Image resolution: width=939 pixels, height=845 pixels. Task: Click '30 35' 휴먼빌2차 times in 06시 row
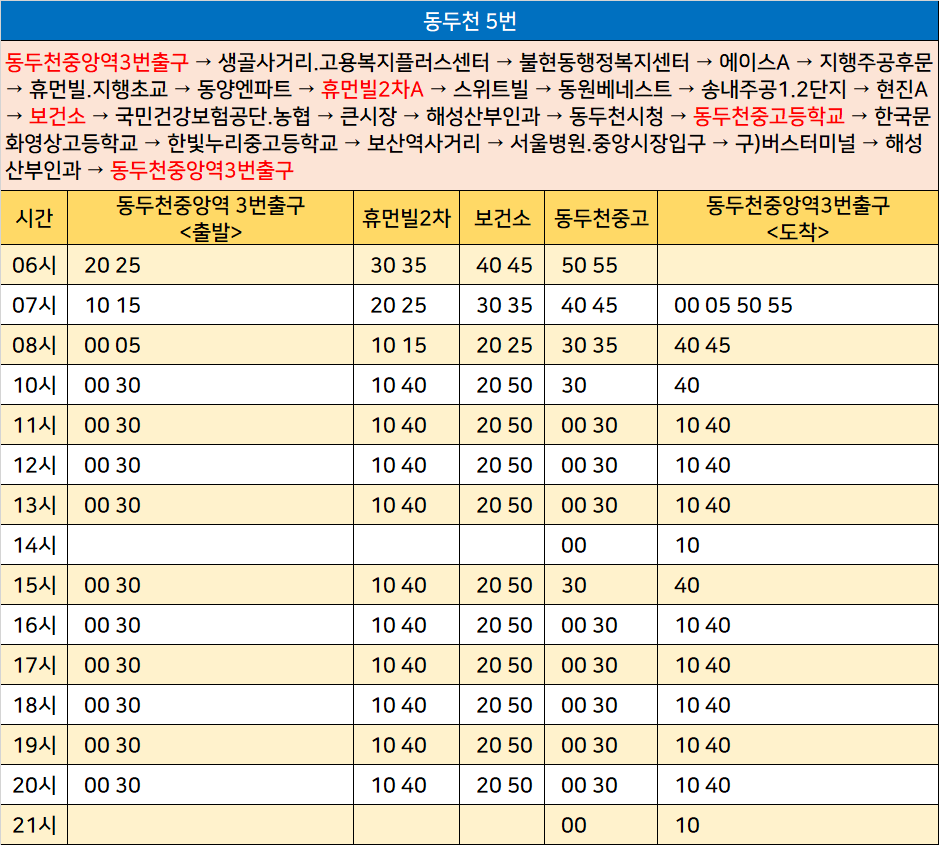(x=398, y=265)
